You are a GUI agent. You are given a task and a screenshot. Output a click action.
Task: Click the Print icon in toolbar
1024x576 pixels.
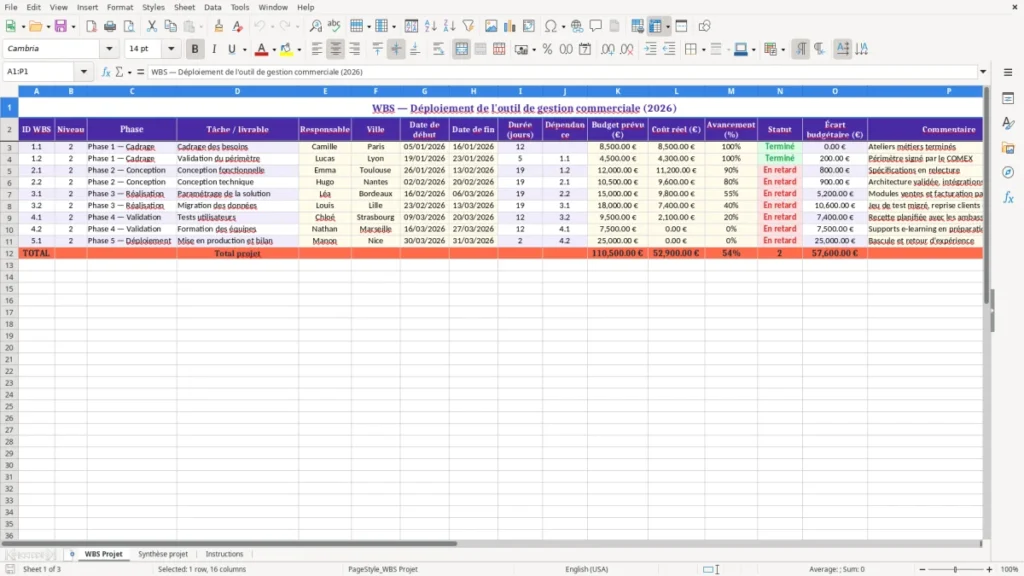pos(110,26)
